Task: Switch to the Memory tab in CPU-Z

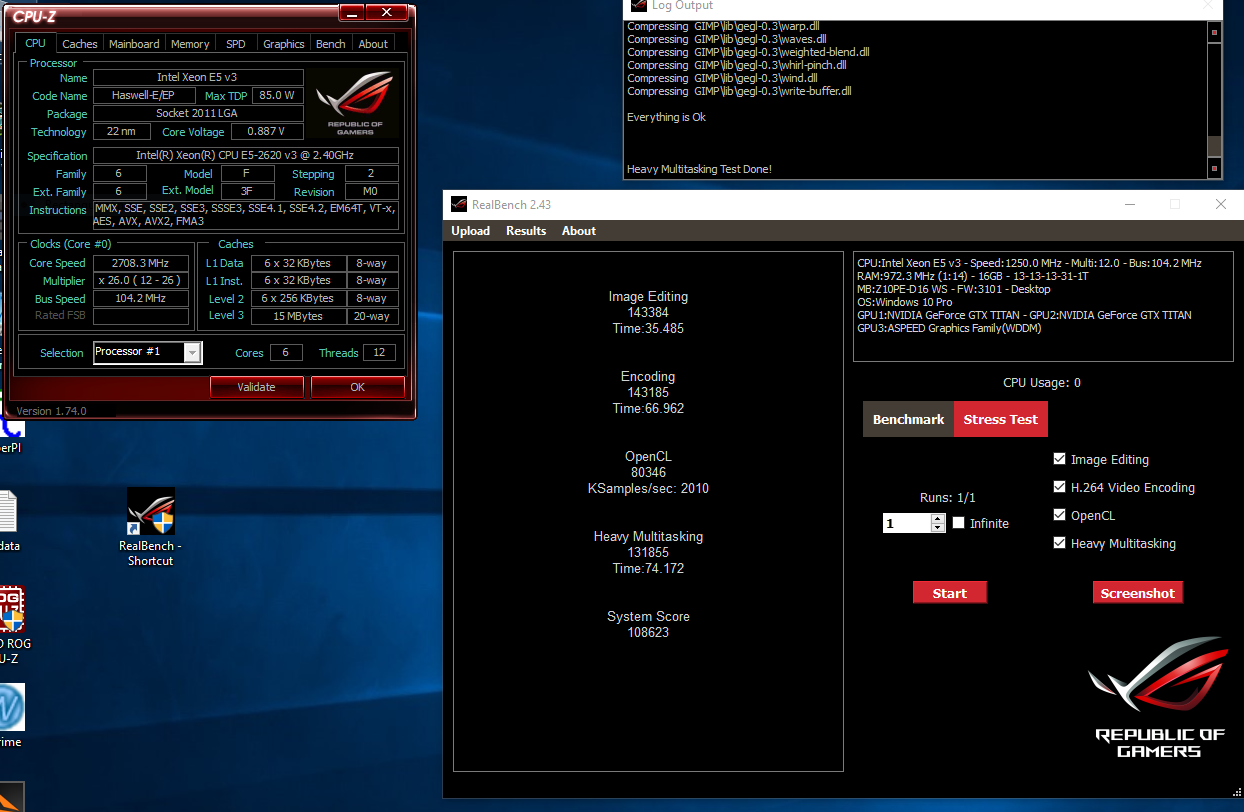Action: pos(190,44)
